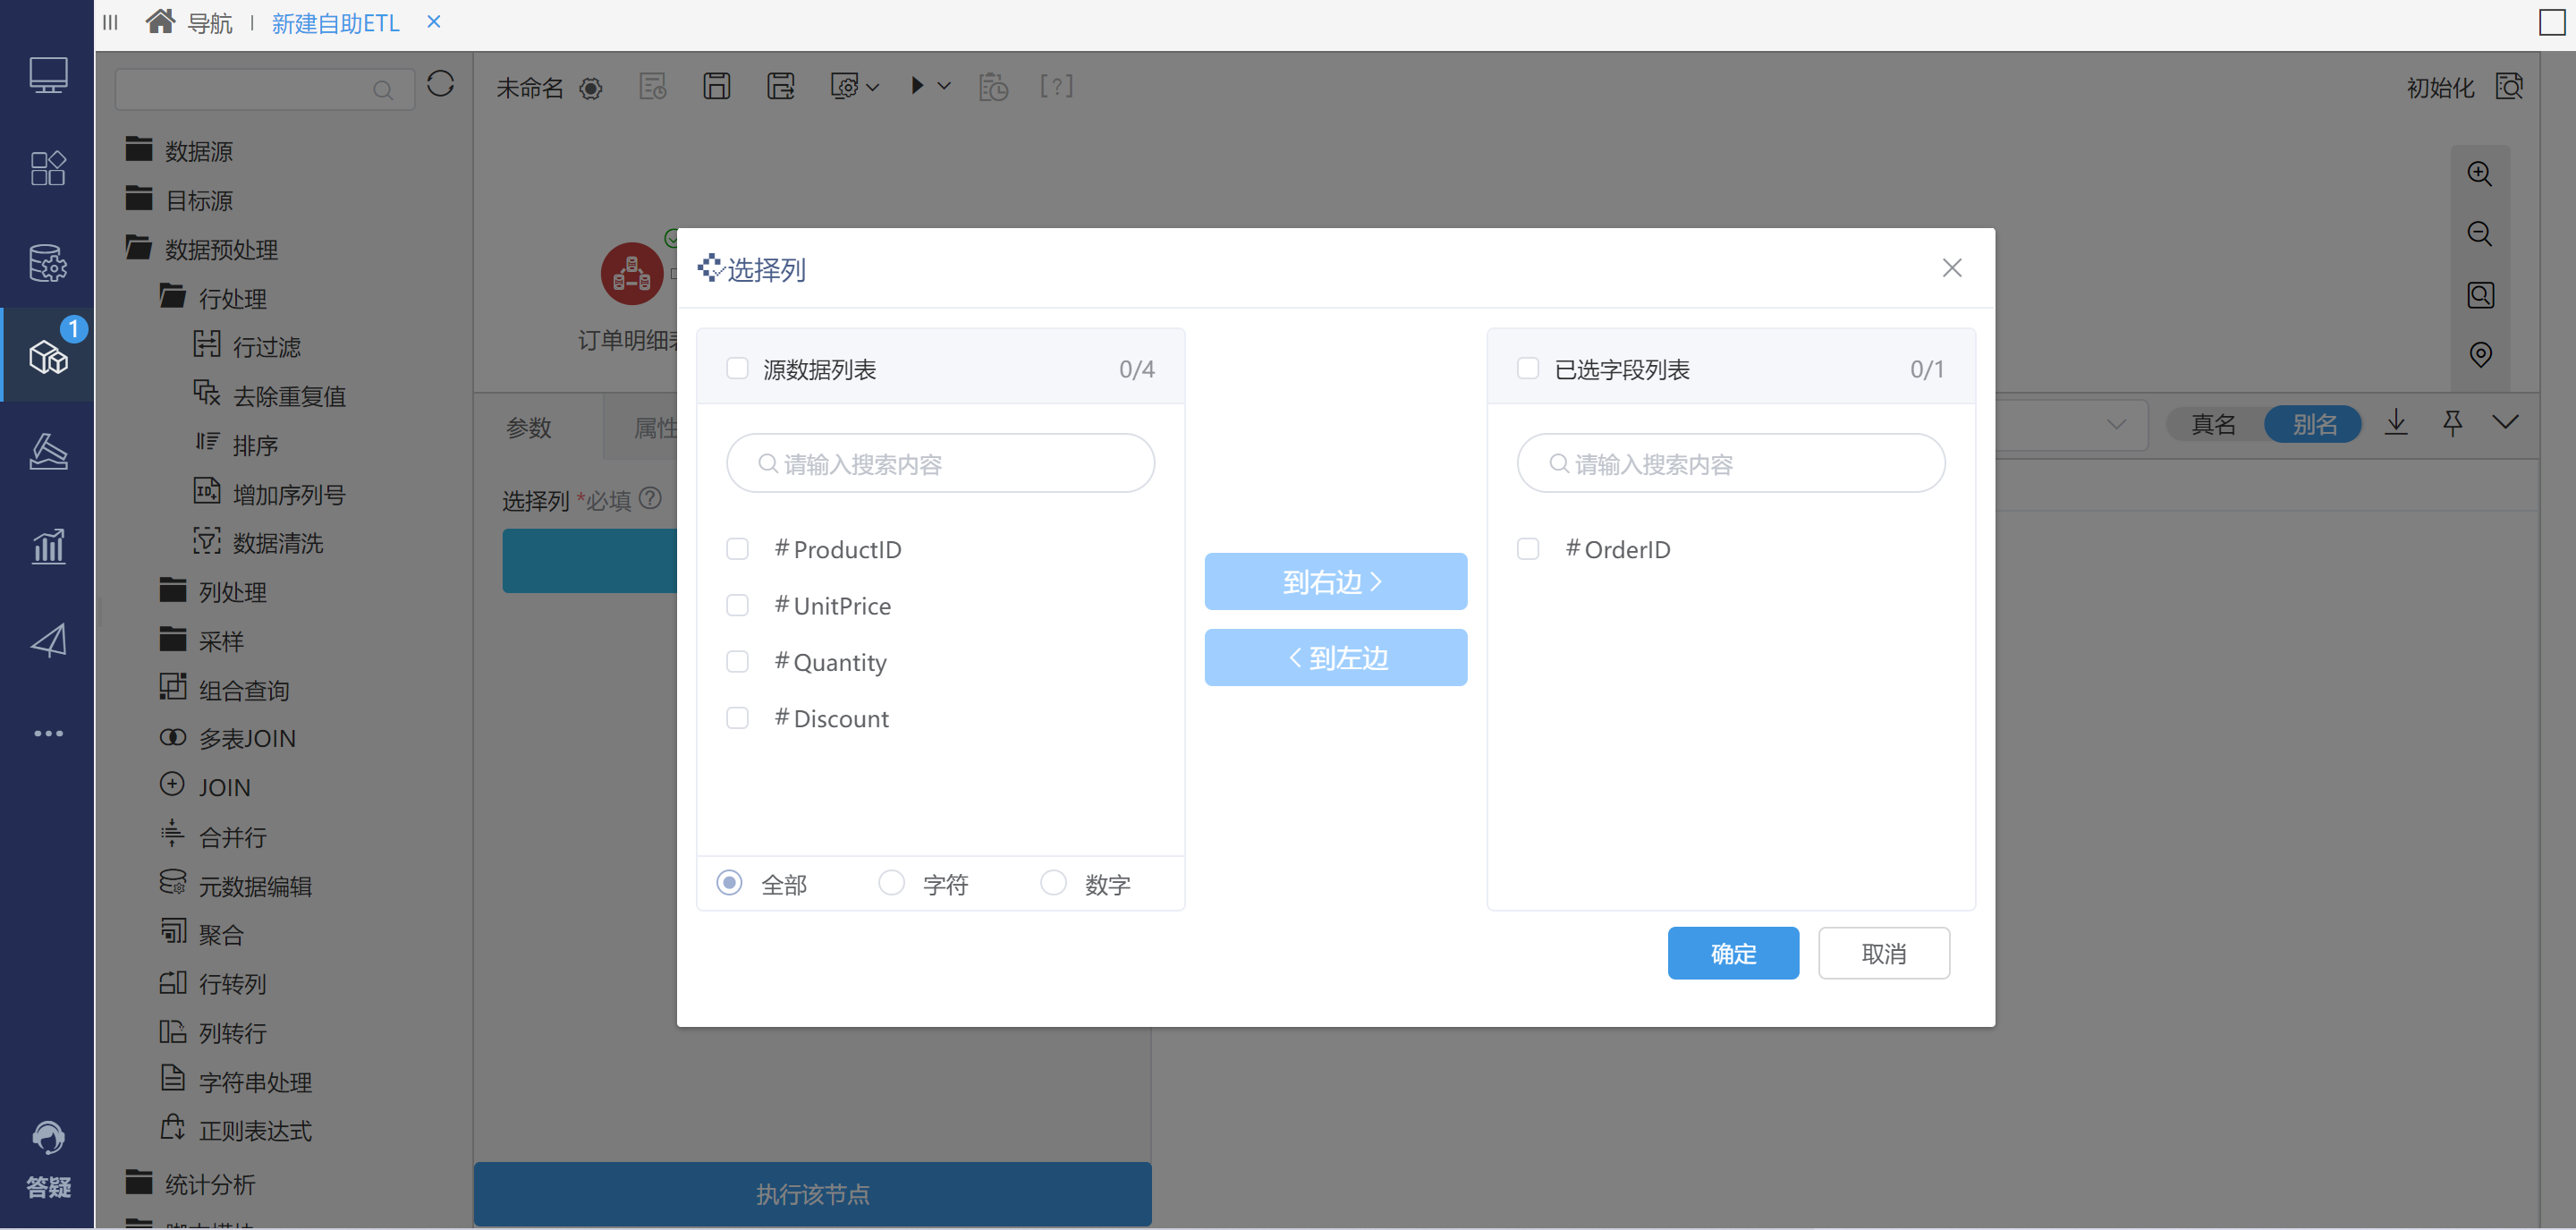
Task: Click the gear icon next to 未命名
Action: tap(591, 88)
